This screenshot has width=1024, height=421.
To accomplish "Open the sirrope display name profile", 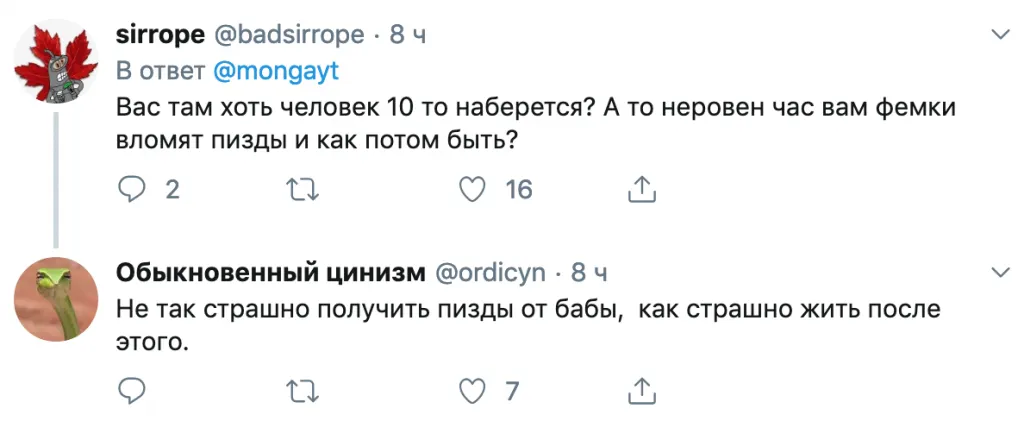I will coord(158,36).
